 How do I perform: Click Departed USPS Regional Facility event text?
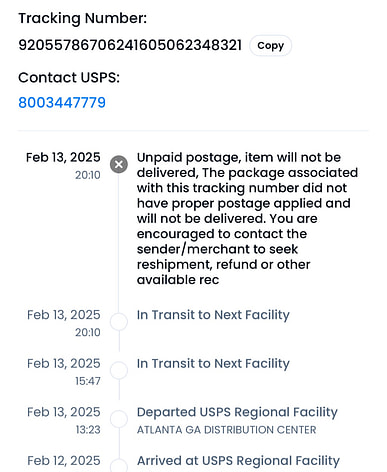point(237,412)
